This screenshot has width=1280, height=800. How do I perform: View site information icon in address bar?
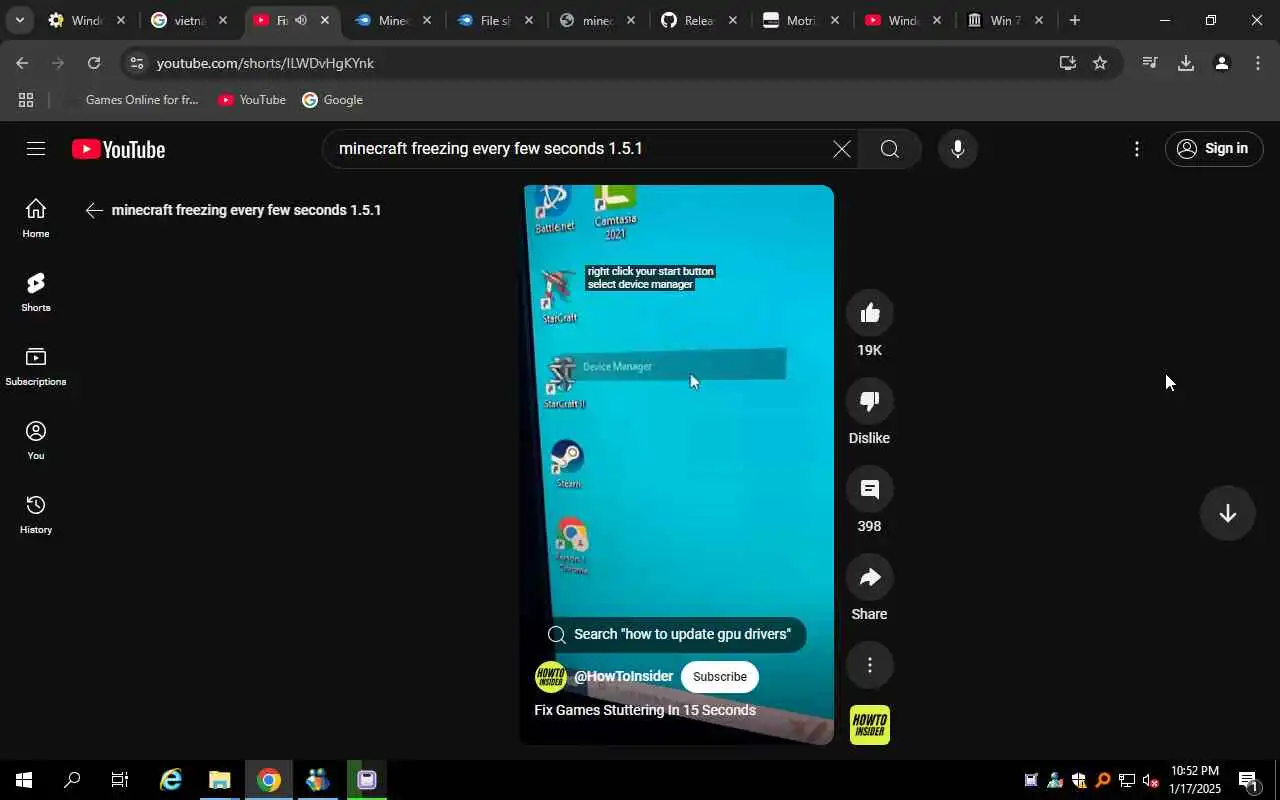coord(137,63)
